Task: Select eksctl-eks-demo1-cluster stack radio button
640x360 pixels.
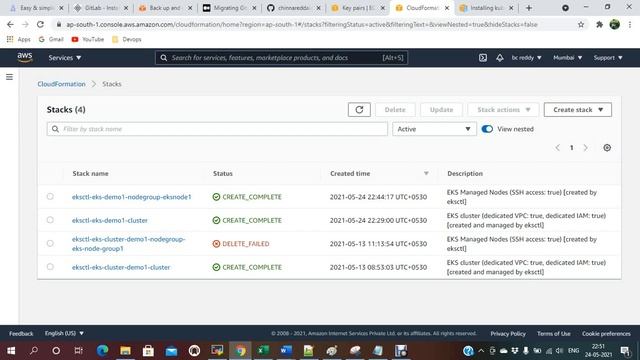Action: pos(50,220)
